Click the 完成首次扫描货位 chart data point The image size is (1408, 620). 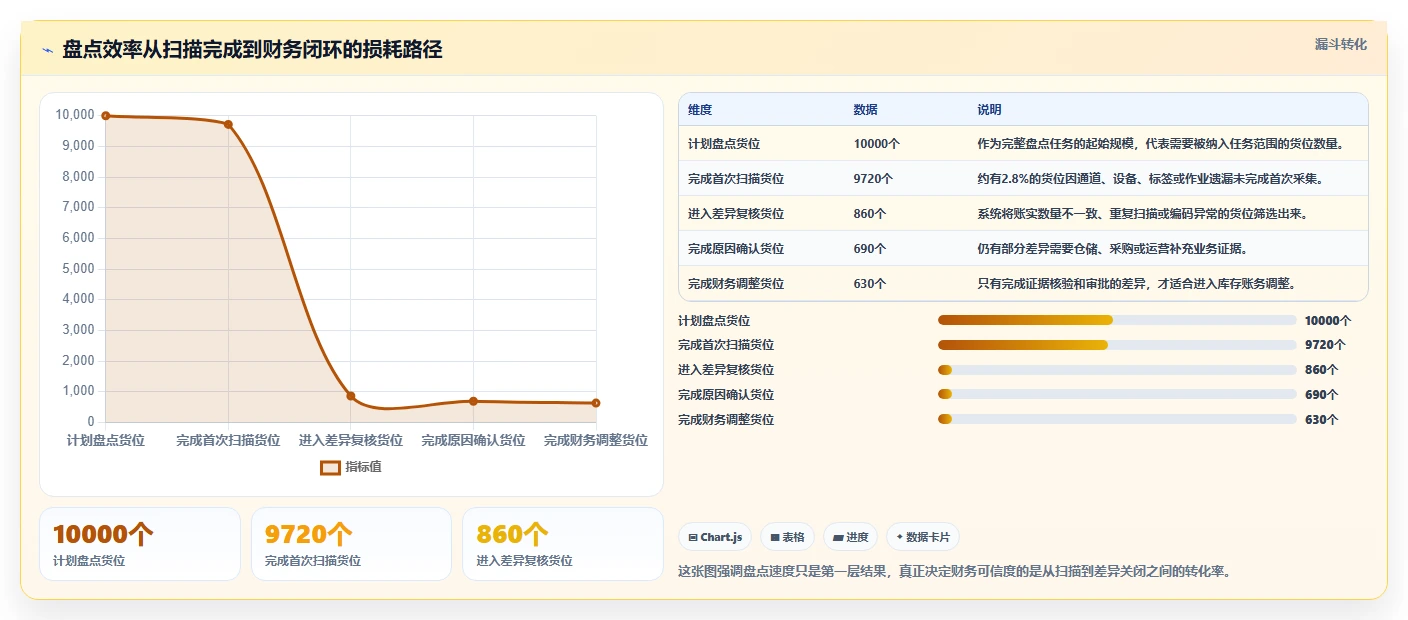(x=228, y=124)
